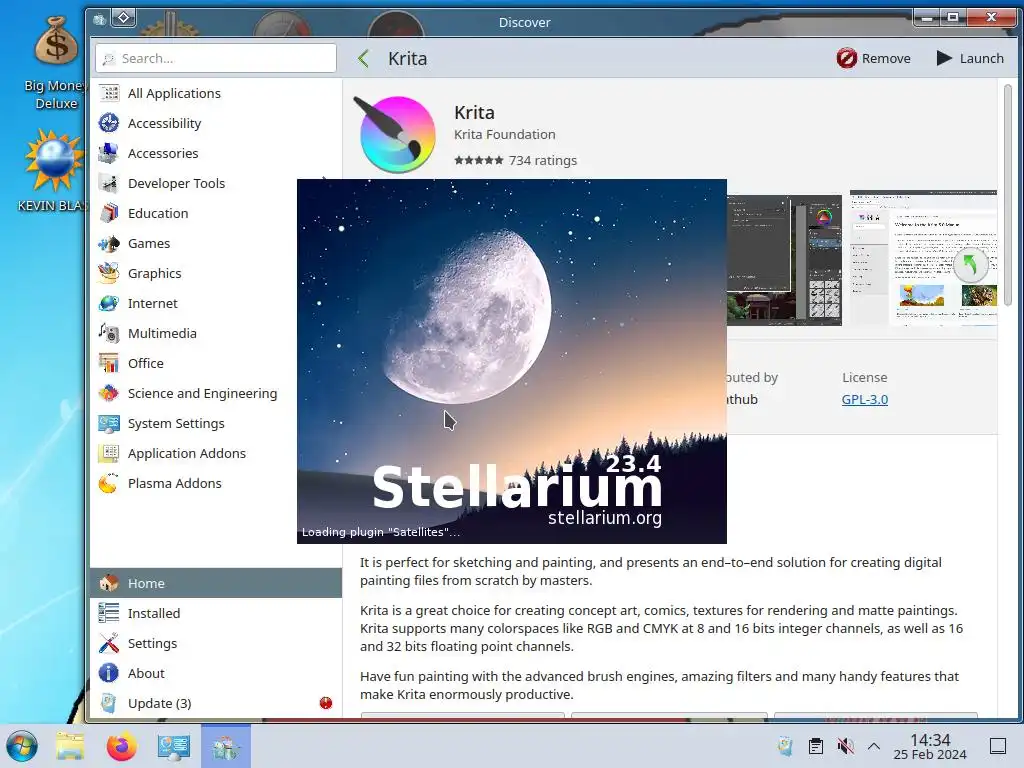Open the Start menu orb
Screen dimensions: 1024x768
(22, 746)
